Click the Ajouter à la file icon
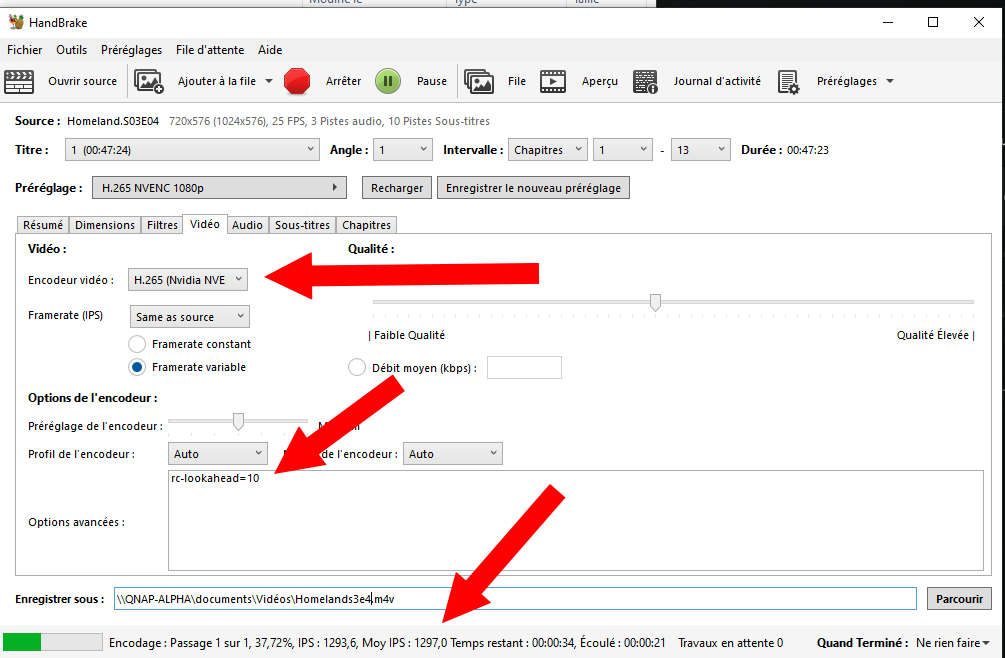Viewport: 1005px width, 658px height. pyautogui.click(x=149, y=81)
